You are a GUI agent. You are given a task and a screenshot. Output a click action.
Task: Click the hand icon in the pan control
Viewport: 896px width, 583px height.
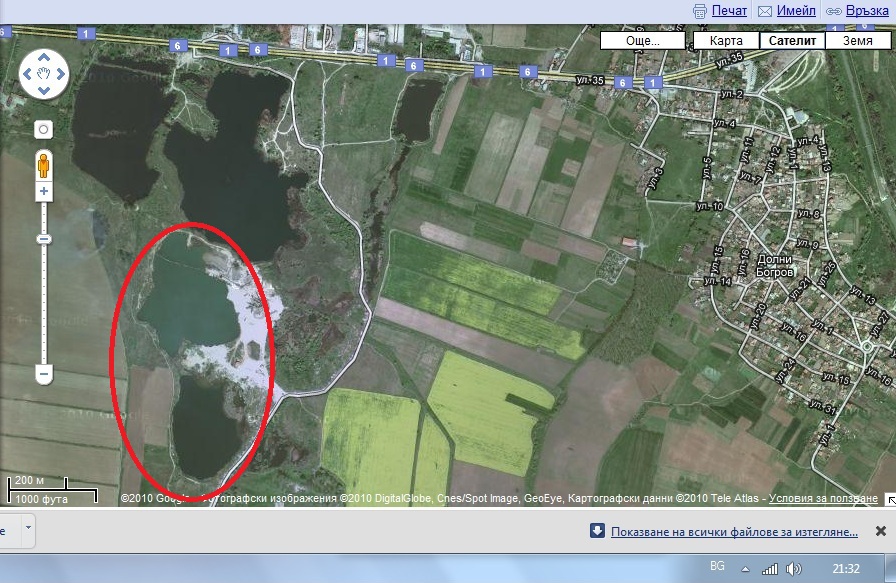pyautogui.click(x=44, y=74)
